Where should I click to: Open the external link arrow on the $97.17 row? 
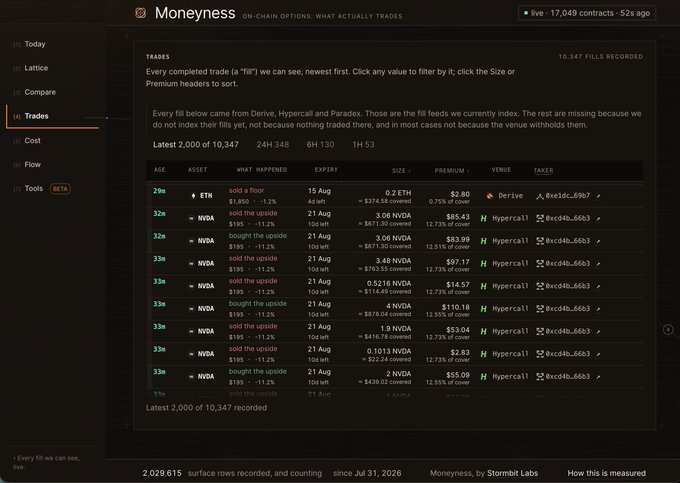click(598, 264)
